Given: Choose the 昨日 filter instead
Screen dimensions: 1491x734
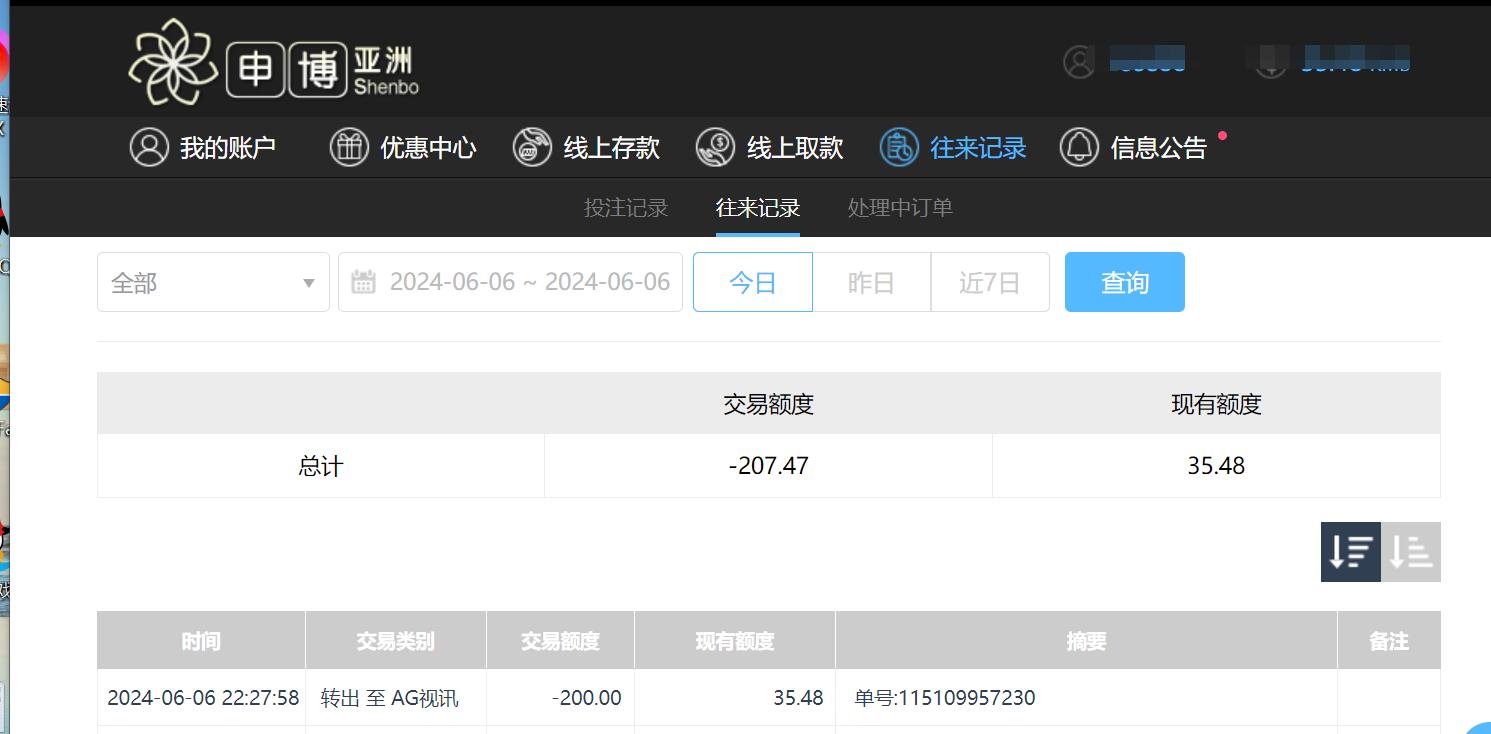Looking at the screenshot, I should [871, 282].
